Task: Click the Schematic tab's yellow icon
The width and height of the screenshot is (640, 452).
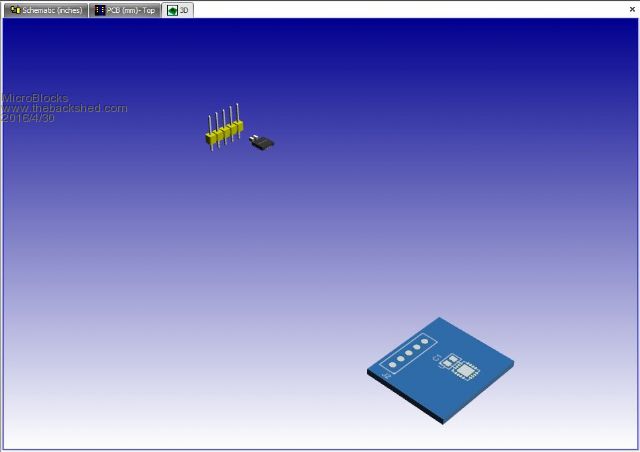Action: 15,9
